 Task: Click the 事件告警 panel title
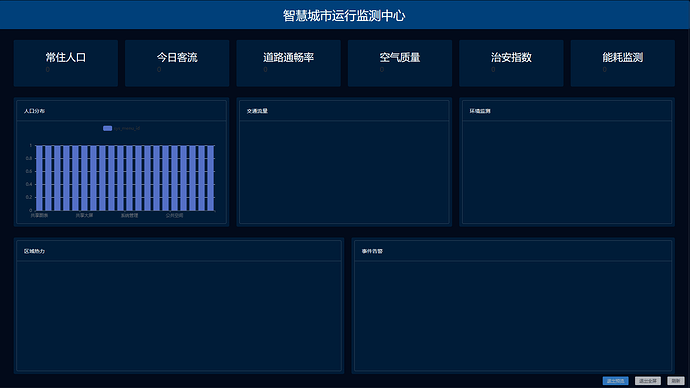(372, 251)
